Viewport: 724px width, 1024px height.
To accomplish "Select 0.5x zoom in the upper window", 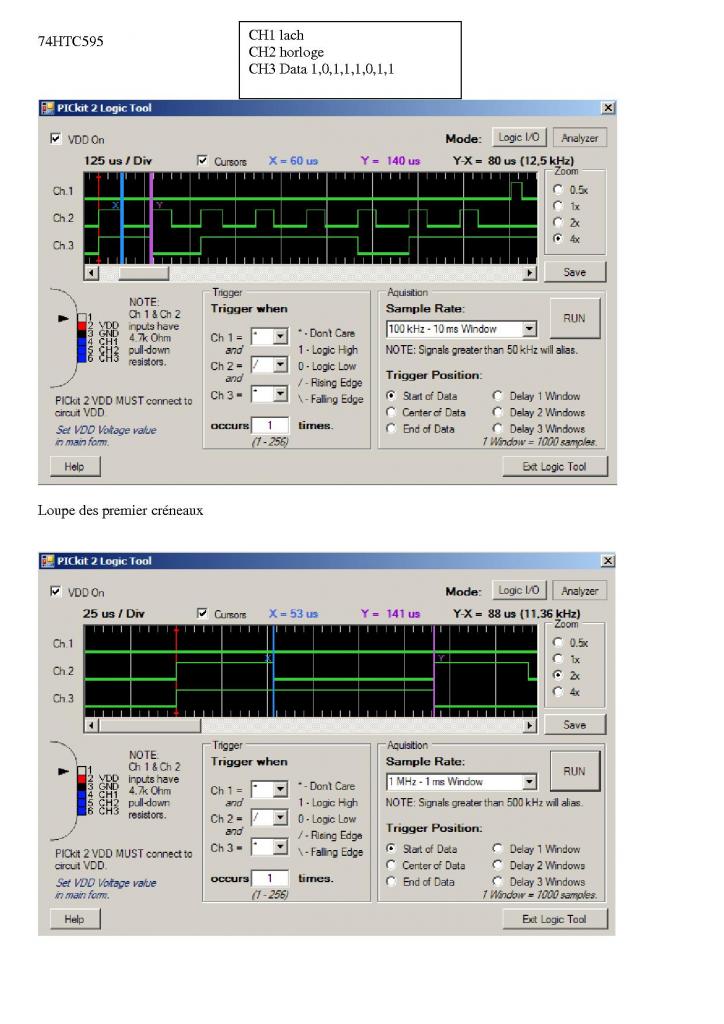I will [558, 189].
